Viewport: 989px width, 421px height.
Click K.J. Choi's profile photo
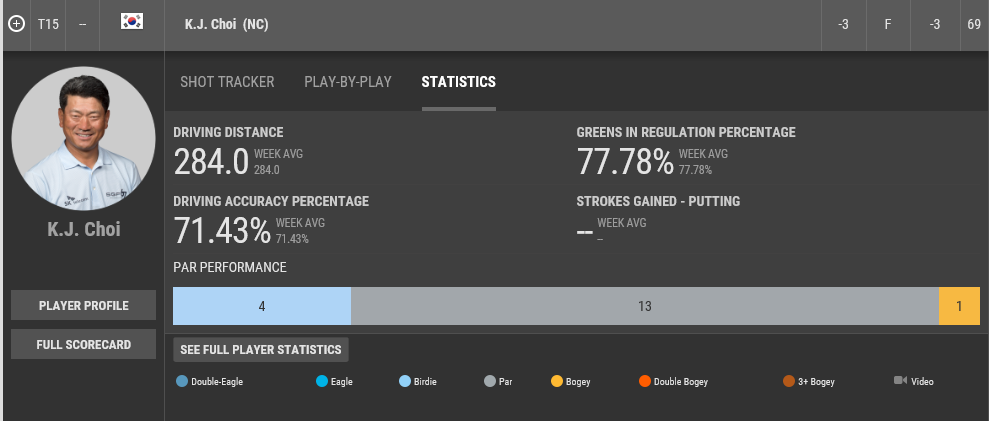(x=84, y=139)
